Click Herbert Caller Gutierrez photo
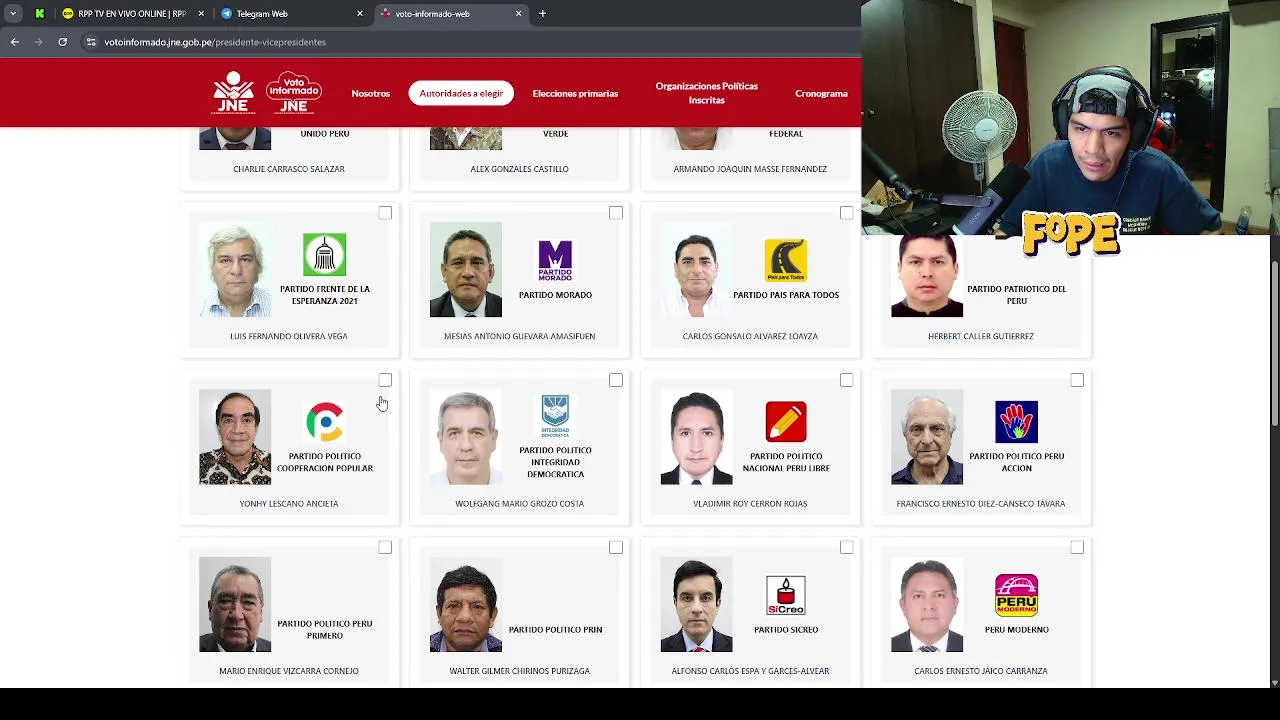The height and width of the screenshot is (720, 1280). pos(927,276)
